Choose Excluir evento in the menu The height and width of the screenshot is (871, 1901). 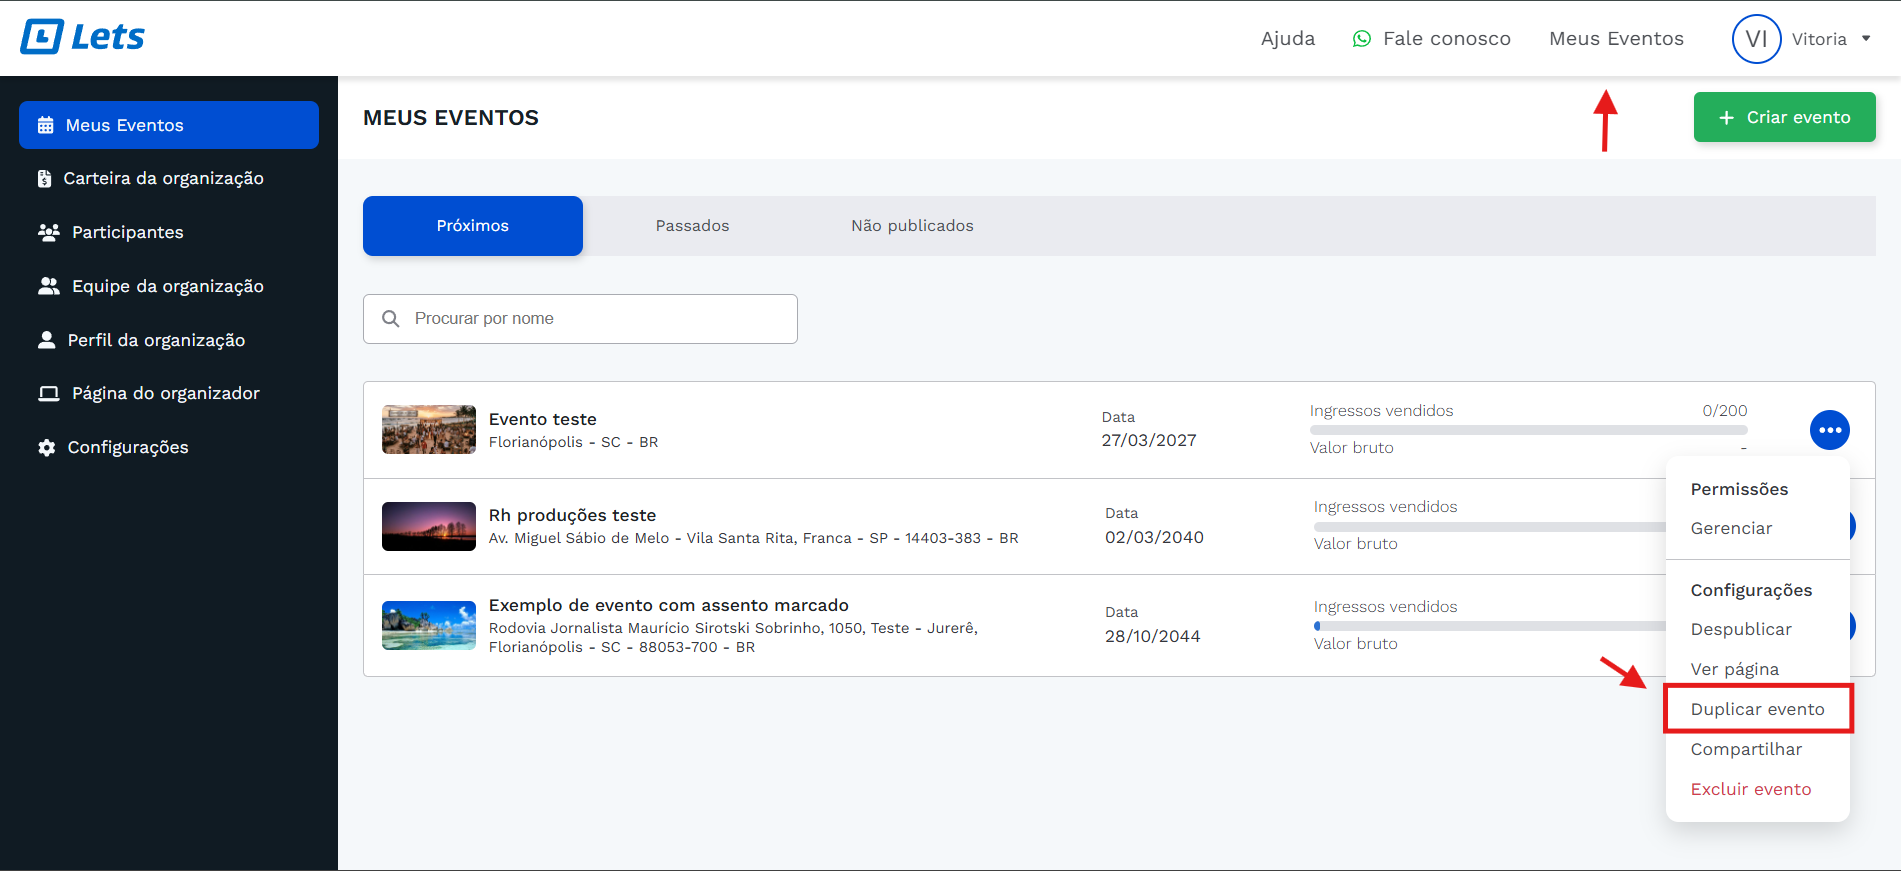point(1750,789)
